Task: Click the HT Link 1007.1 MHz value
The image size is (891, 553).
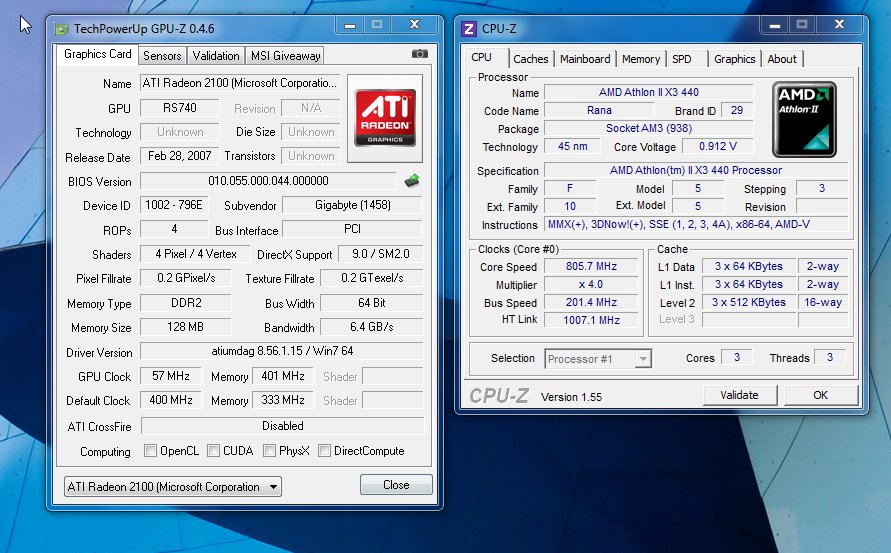Action: [591, 320]
